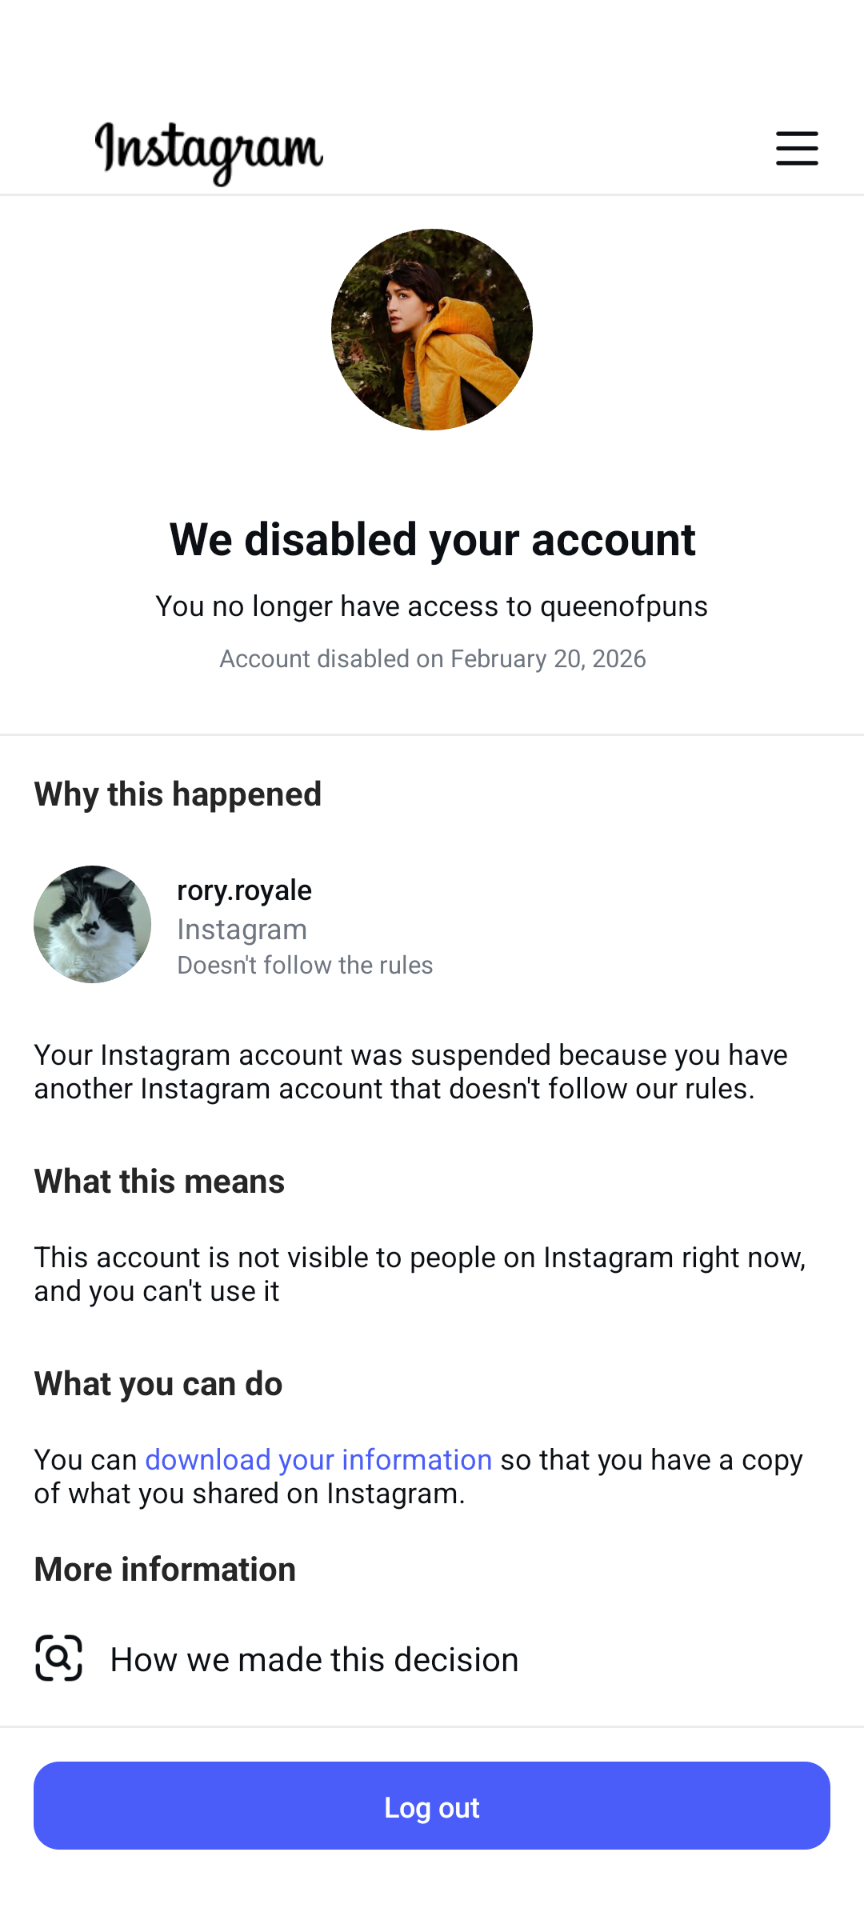Click the What you can do heading

coord(158,1384)
